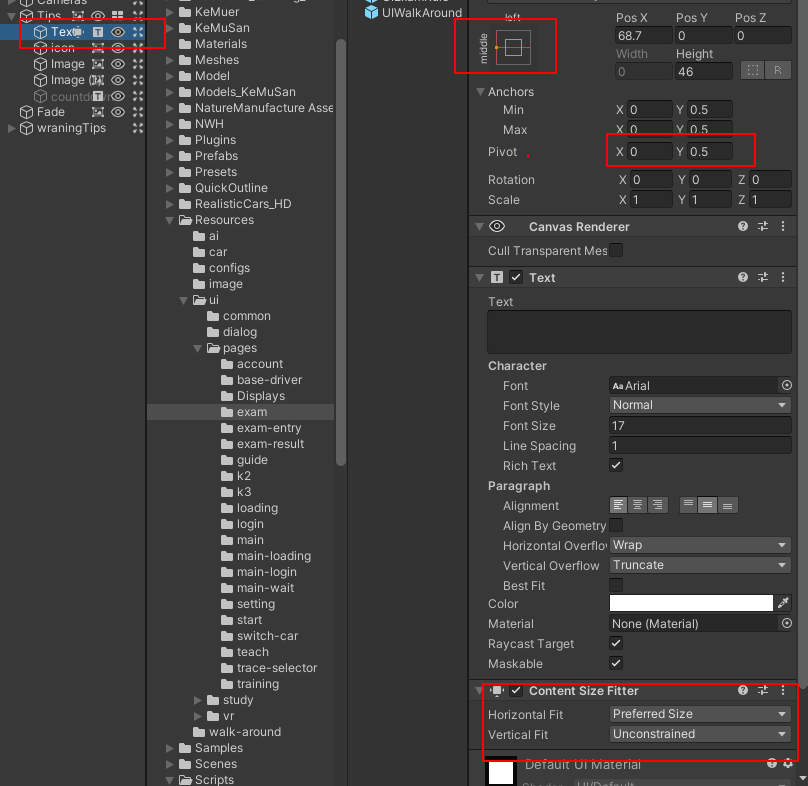Click the Height field value 46
808x786 pixels.
click(703, 71)
